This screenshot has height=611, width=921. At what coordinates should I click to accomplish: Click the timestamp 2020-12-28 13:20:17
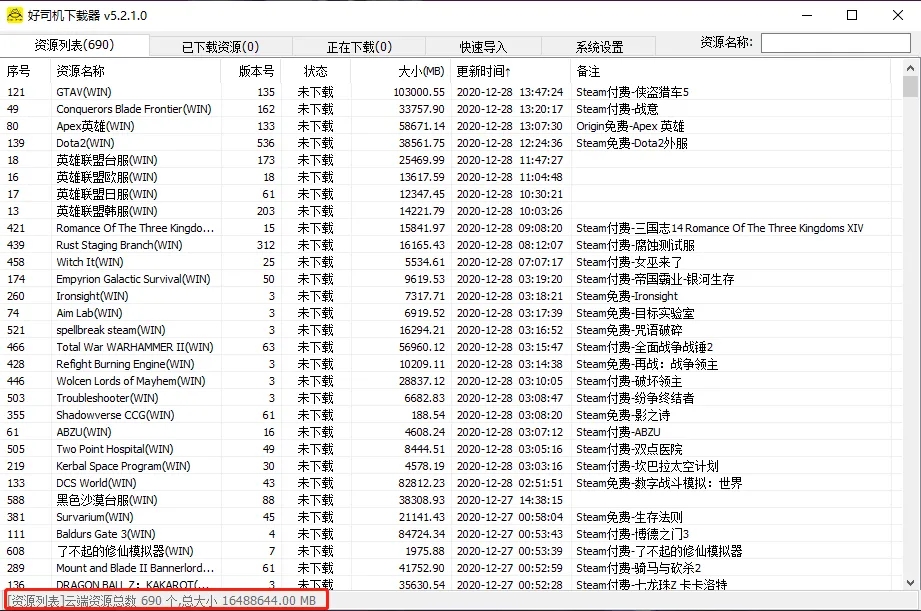tap(509, 109)
